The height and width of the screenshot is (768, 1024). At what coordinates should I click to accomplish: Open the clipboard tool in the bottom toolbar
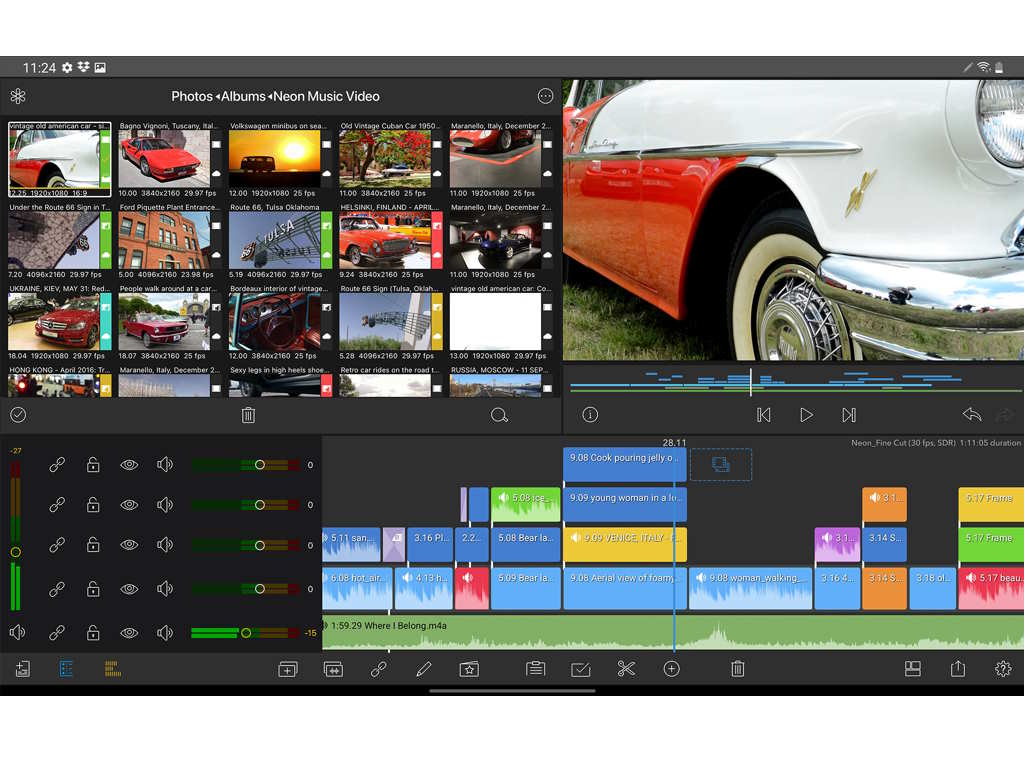(536, 669)
